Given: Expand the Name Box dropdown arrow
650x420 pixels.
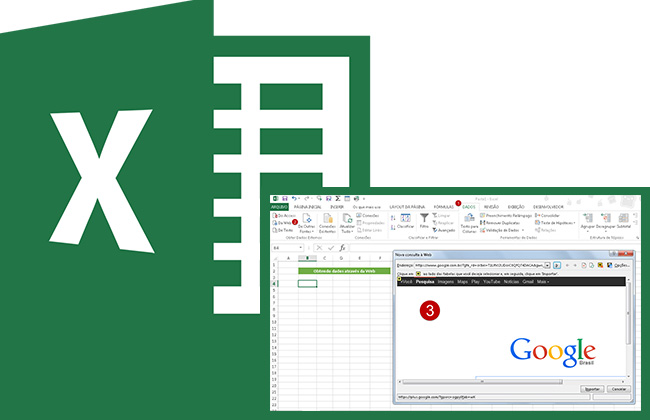Looking at the screenshot, I should coord(301,248).
